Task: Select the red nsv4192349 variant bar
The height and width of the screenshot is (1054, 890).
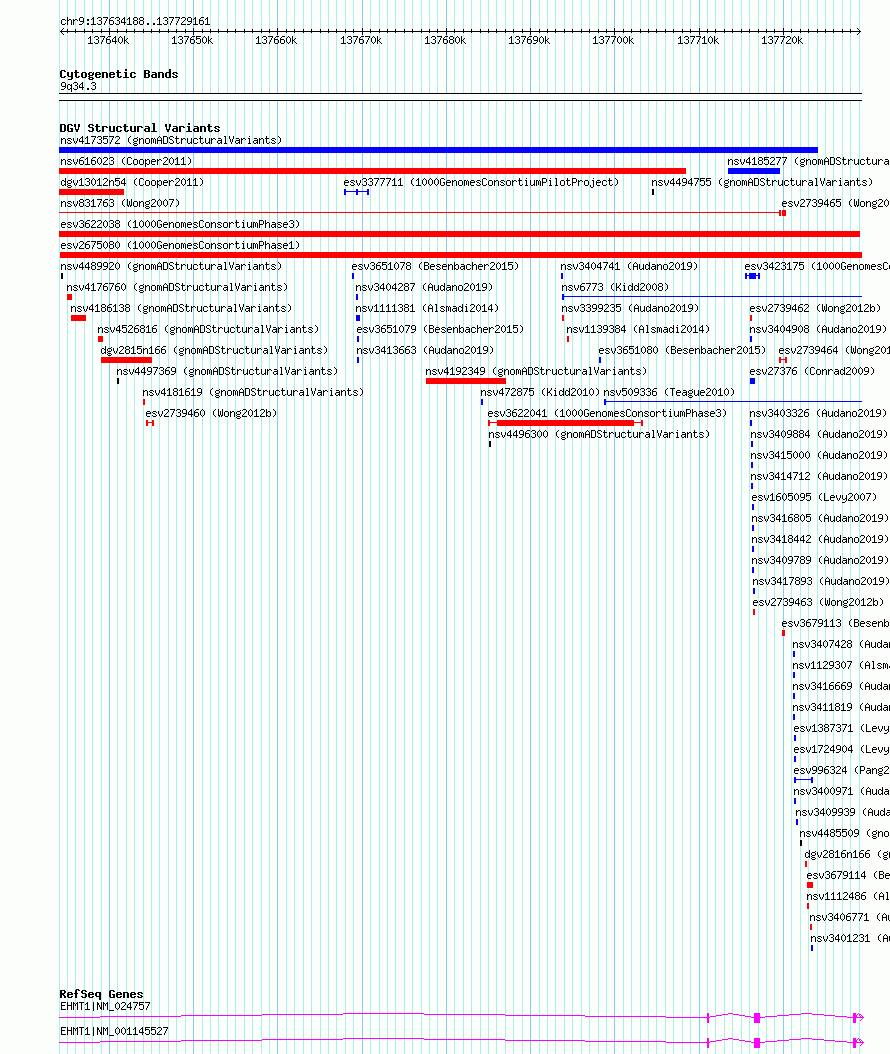Action: click(x=465, y=381)
